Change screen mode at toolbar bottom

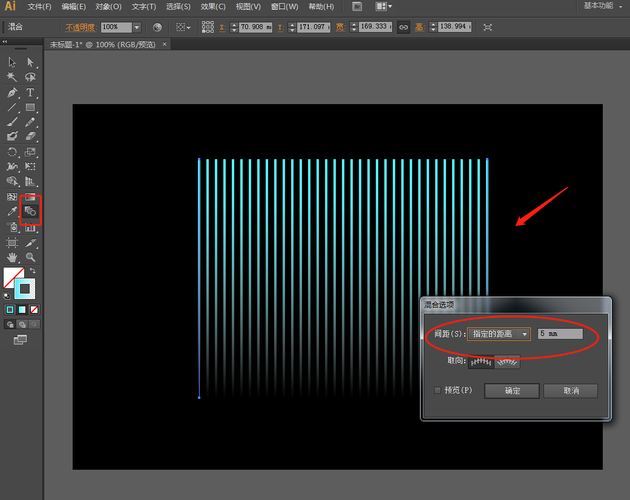pyautogui.click(x=20, y=340)
